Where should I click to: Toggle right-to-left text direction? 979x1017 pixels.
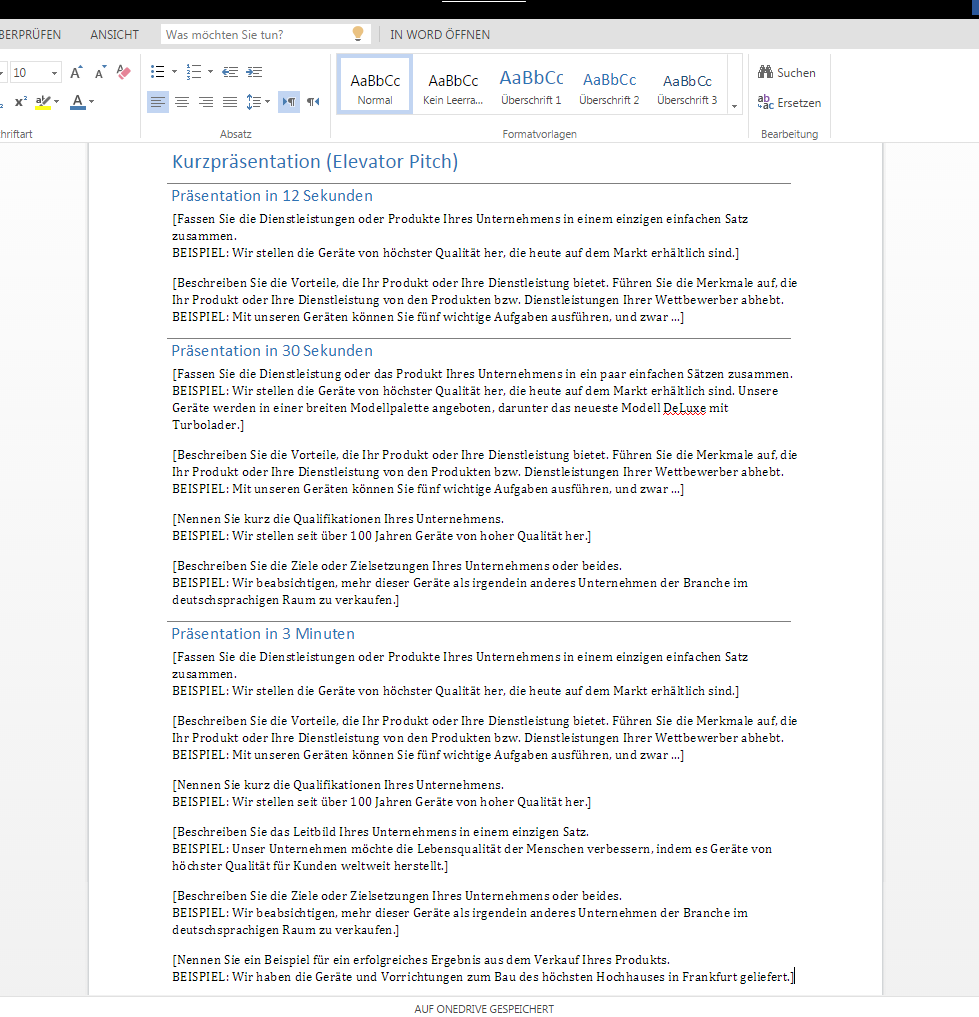tap(313, 102)
